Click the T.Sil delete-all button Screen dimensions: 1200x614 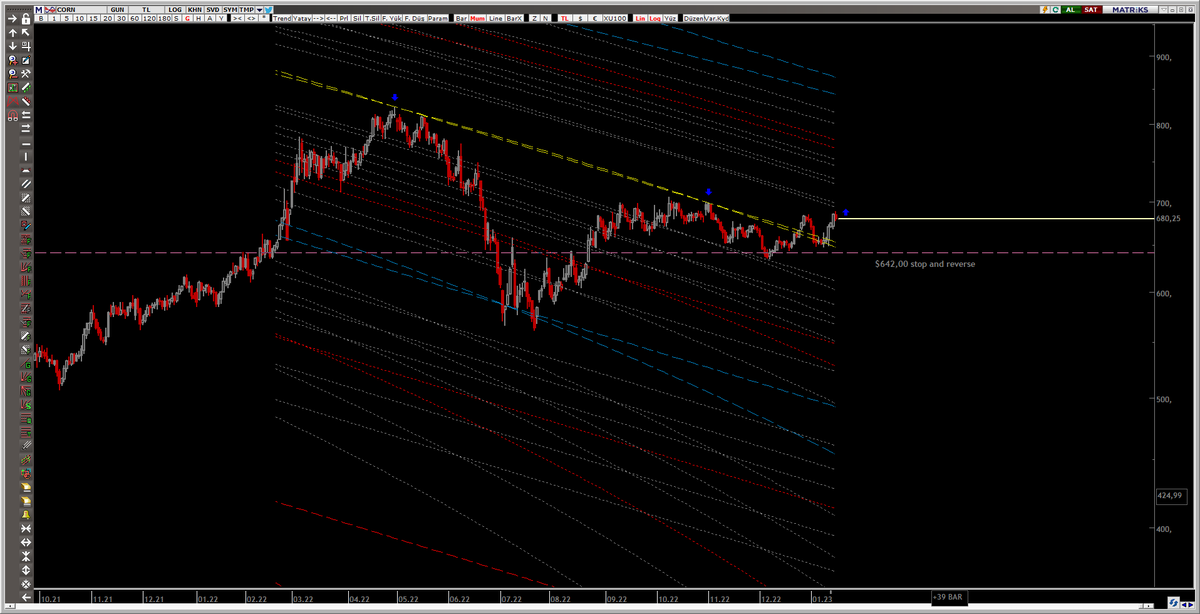coord(372,19)
